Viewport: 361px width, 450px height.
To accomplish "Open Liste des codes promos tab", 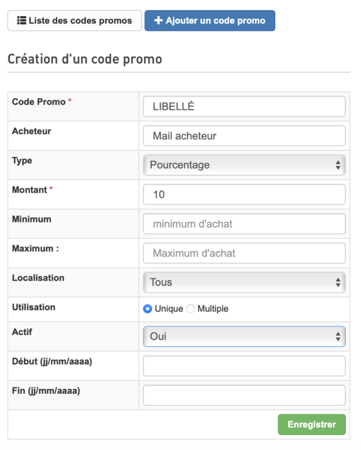I will click(x=75, y=21).
